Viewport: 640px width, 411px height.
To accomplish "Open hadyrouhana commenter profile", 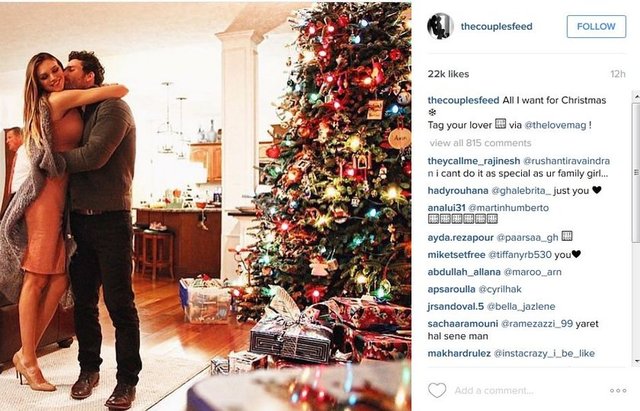I will click(x=458, y=191).
